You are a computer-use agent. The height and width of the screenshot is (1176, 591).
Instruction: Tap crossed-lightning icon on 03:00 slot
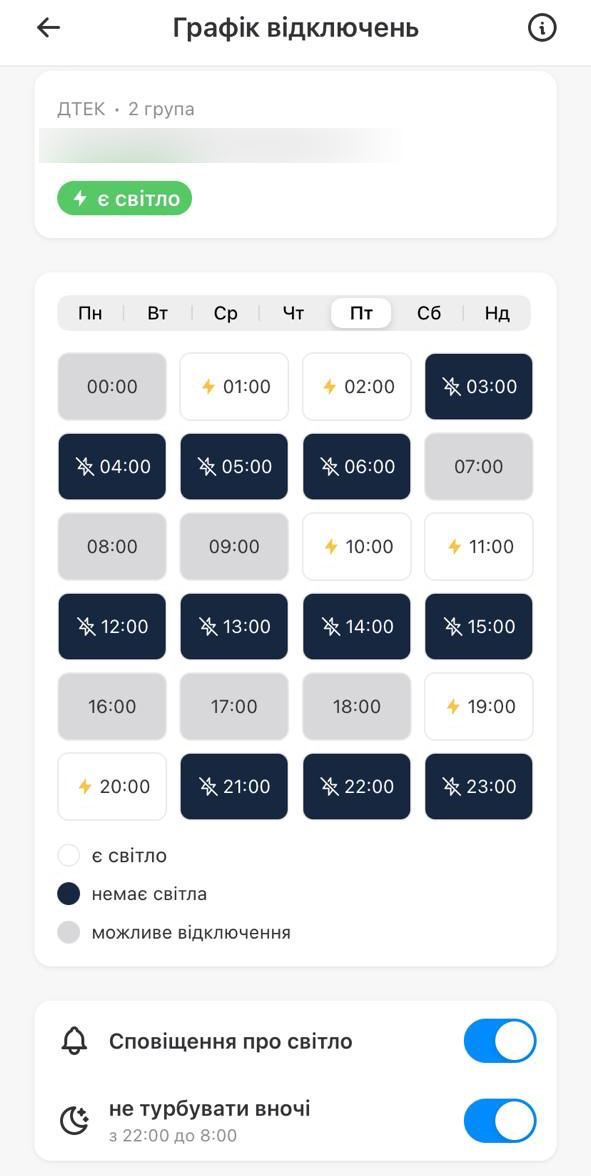tap(452, 386)
